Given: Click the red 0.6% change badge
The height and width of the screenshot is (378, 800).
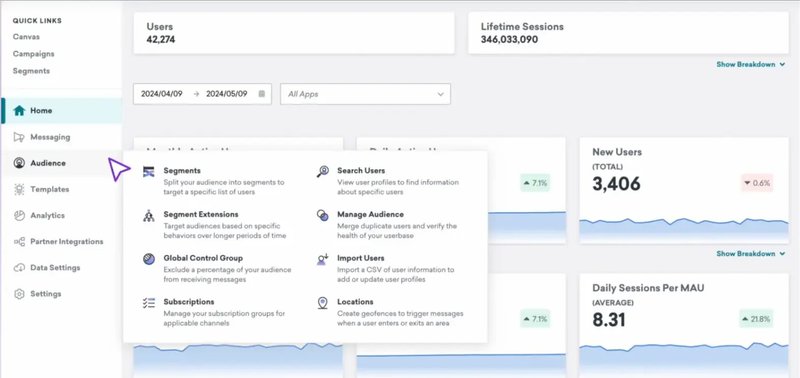Looking at the screenshot, I should pos(757,183).
